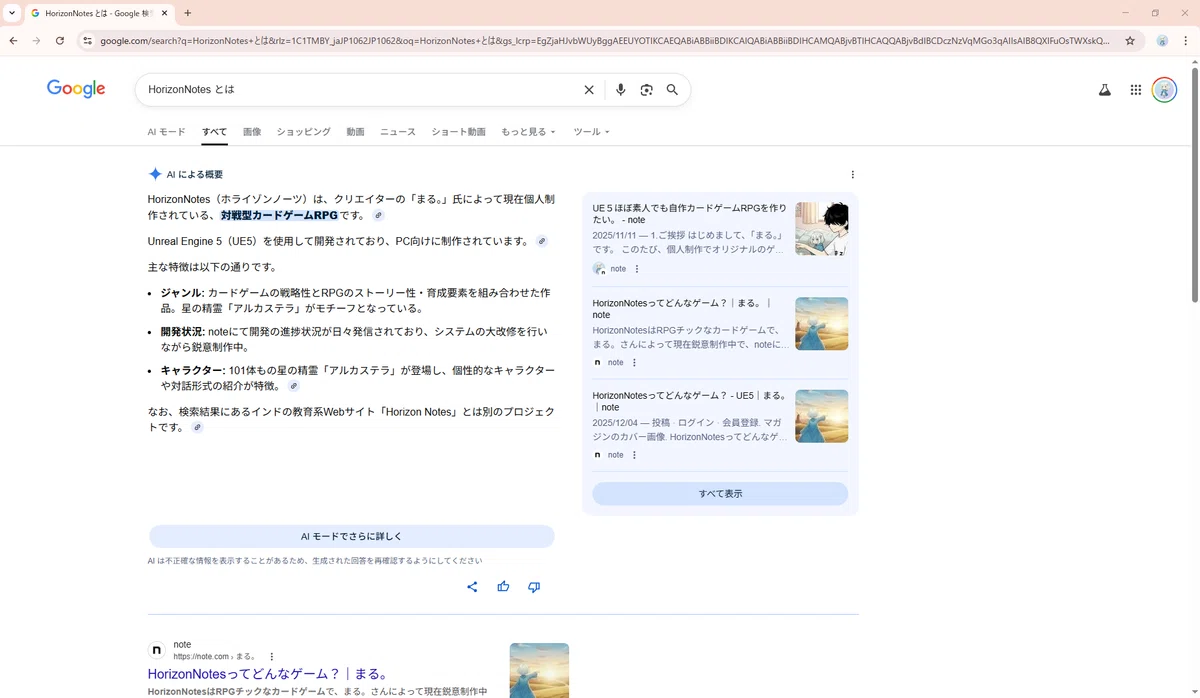Open Chrome three-dot menu
Image resolution: width=1200 pixels, height=698 pixels.
pos(1186,41)
